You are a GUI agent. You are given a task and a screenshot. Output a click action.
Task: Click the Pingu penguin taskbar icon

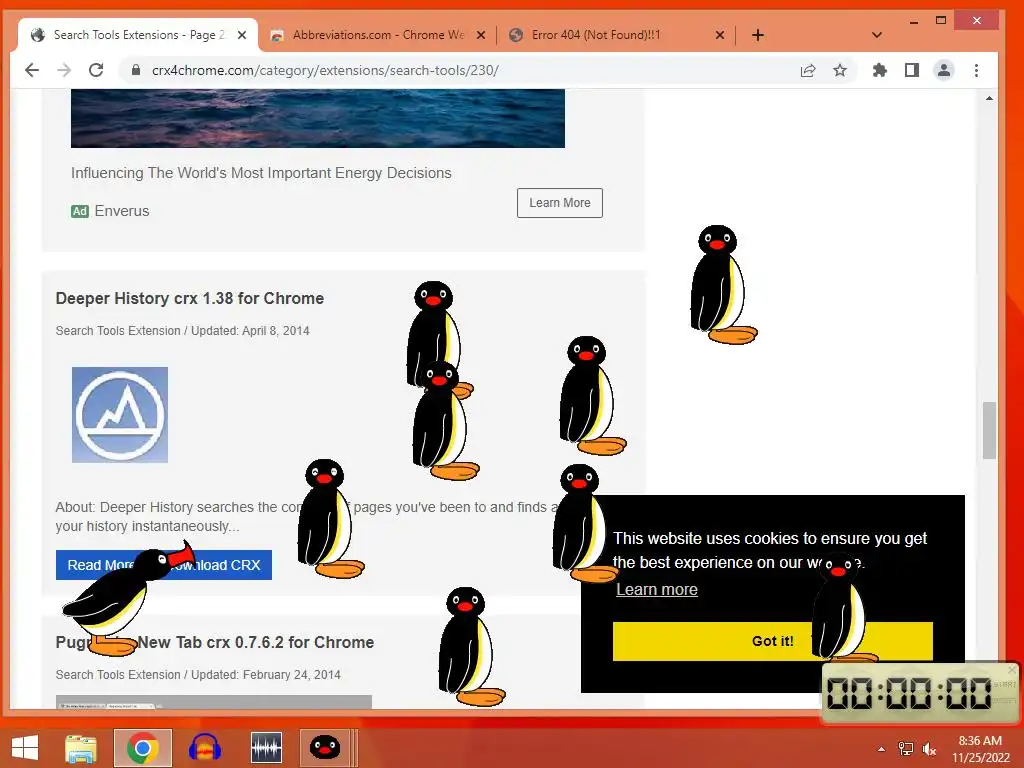[x=325, y=748]
